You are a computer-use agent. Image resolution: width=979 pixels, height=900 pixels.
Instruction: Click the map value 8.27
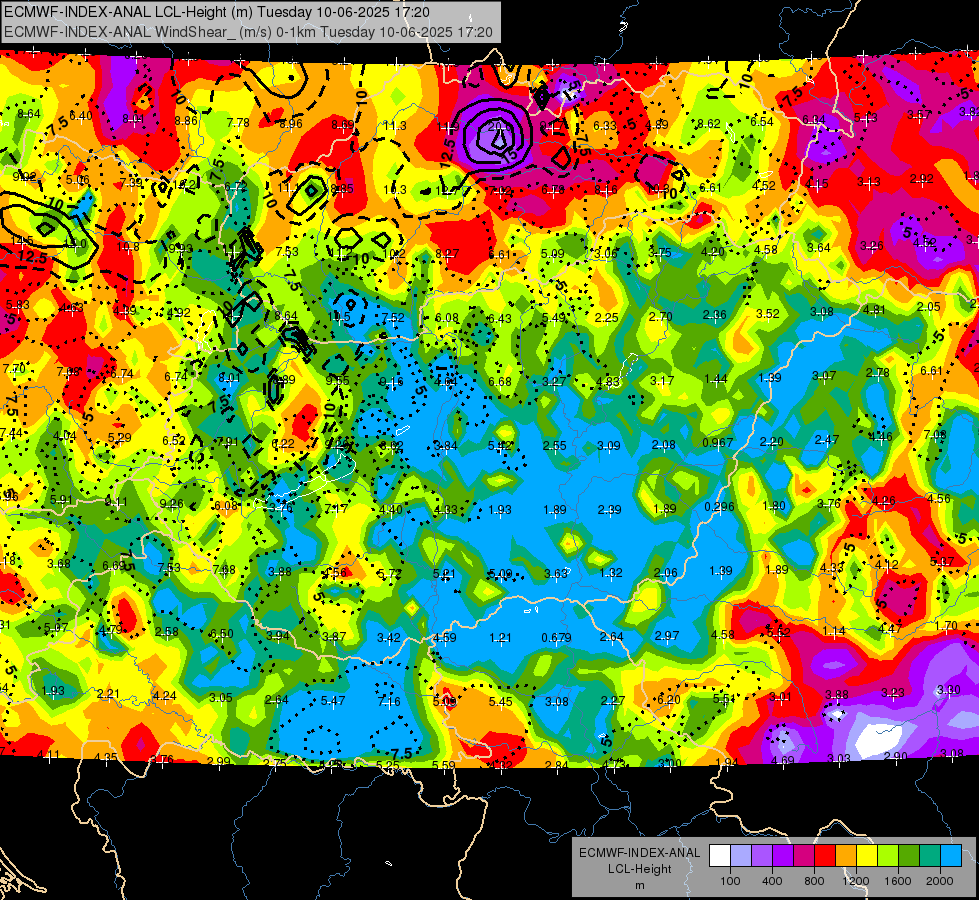(447, 254)
